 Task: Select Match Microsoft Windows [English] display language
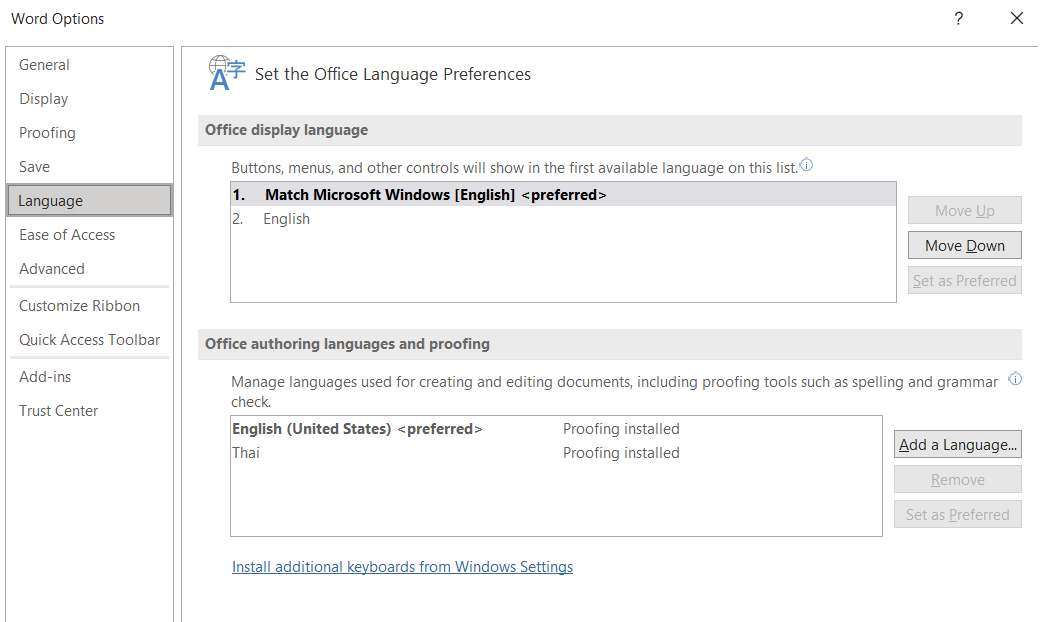point(564,195)
